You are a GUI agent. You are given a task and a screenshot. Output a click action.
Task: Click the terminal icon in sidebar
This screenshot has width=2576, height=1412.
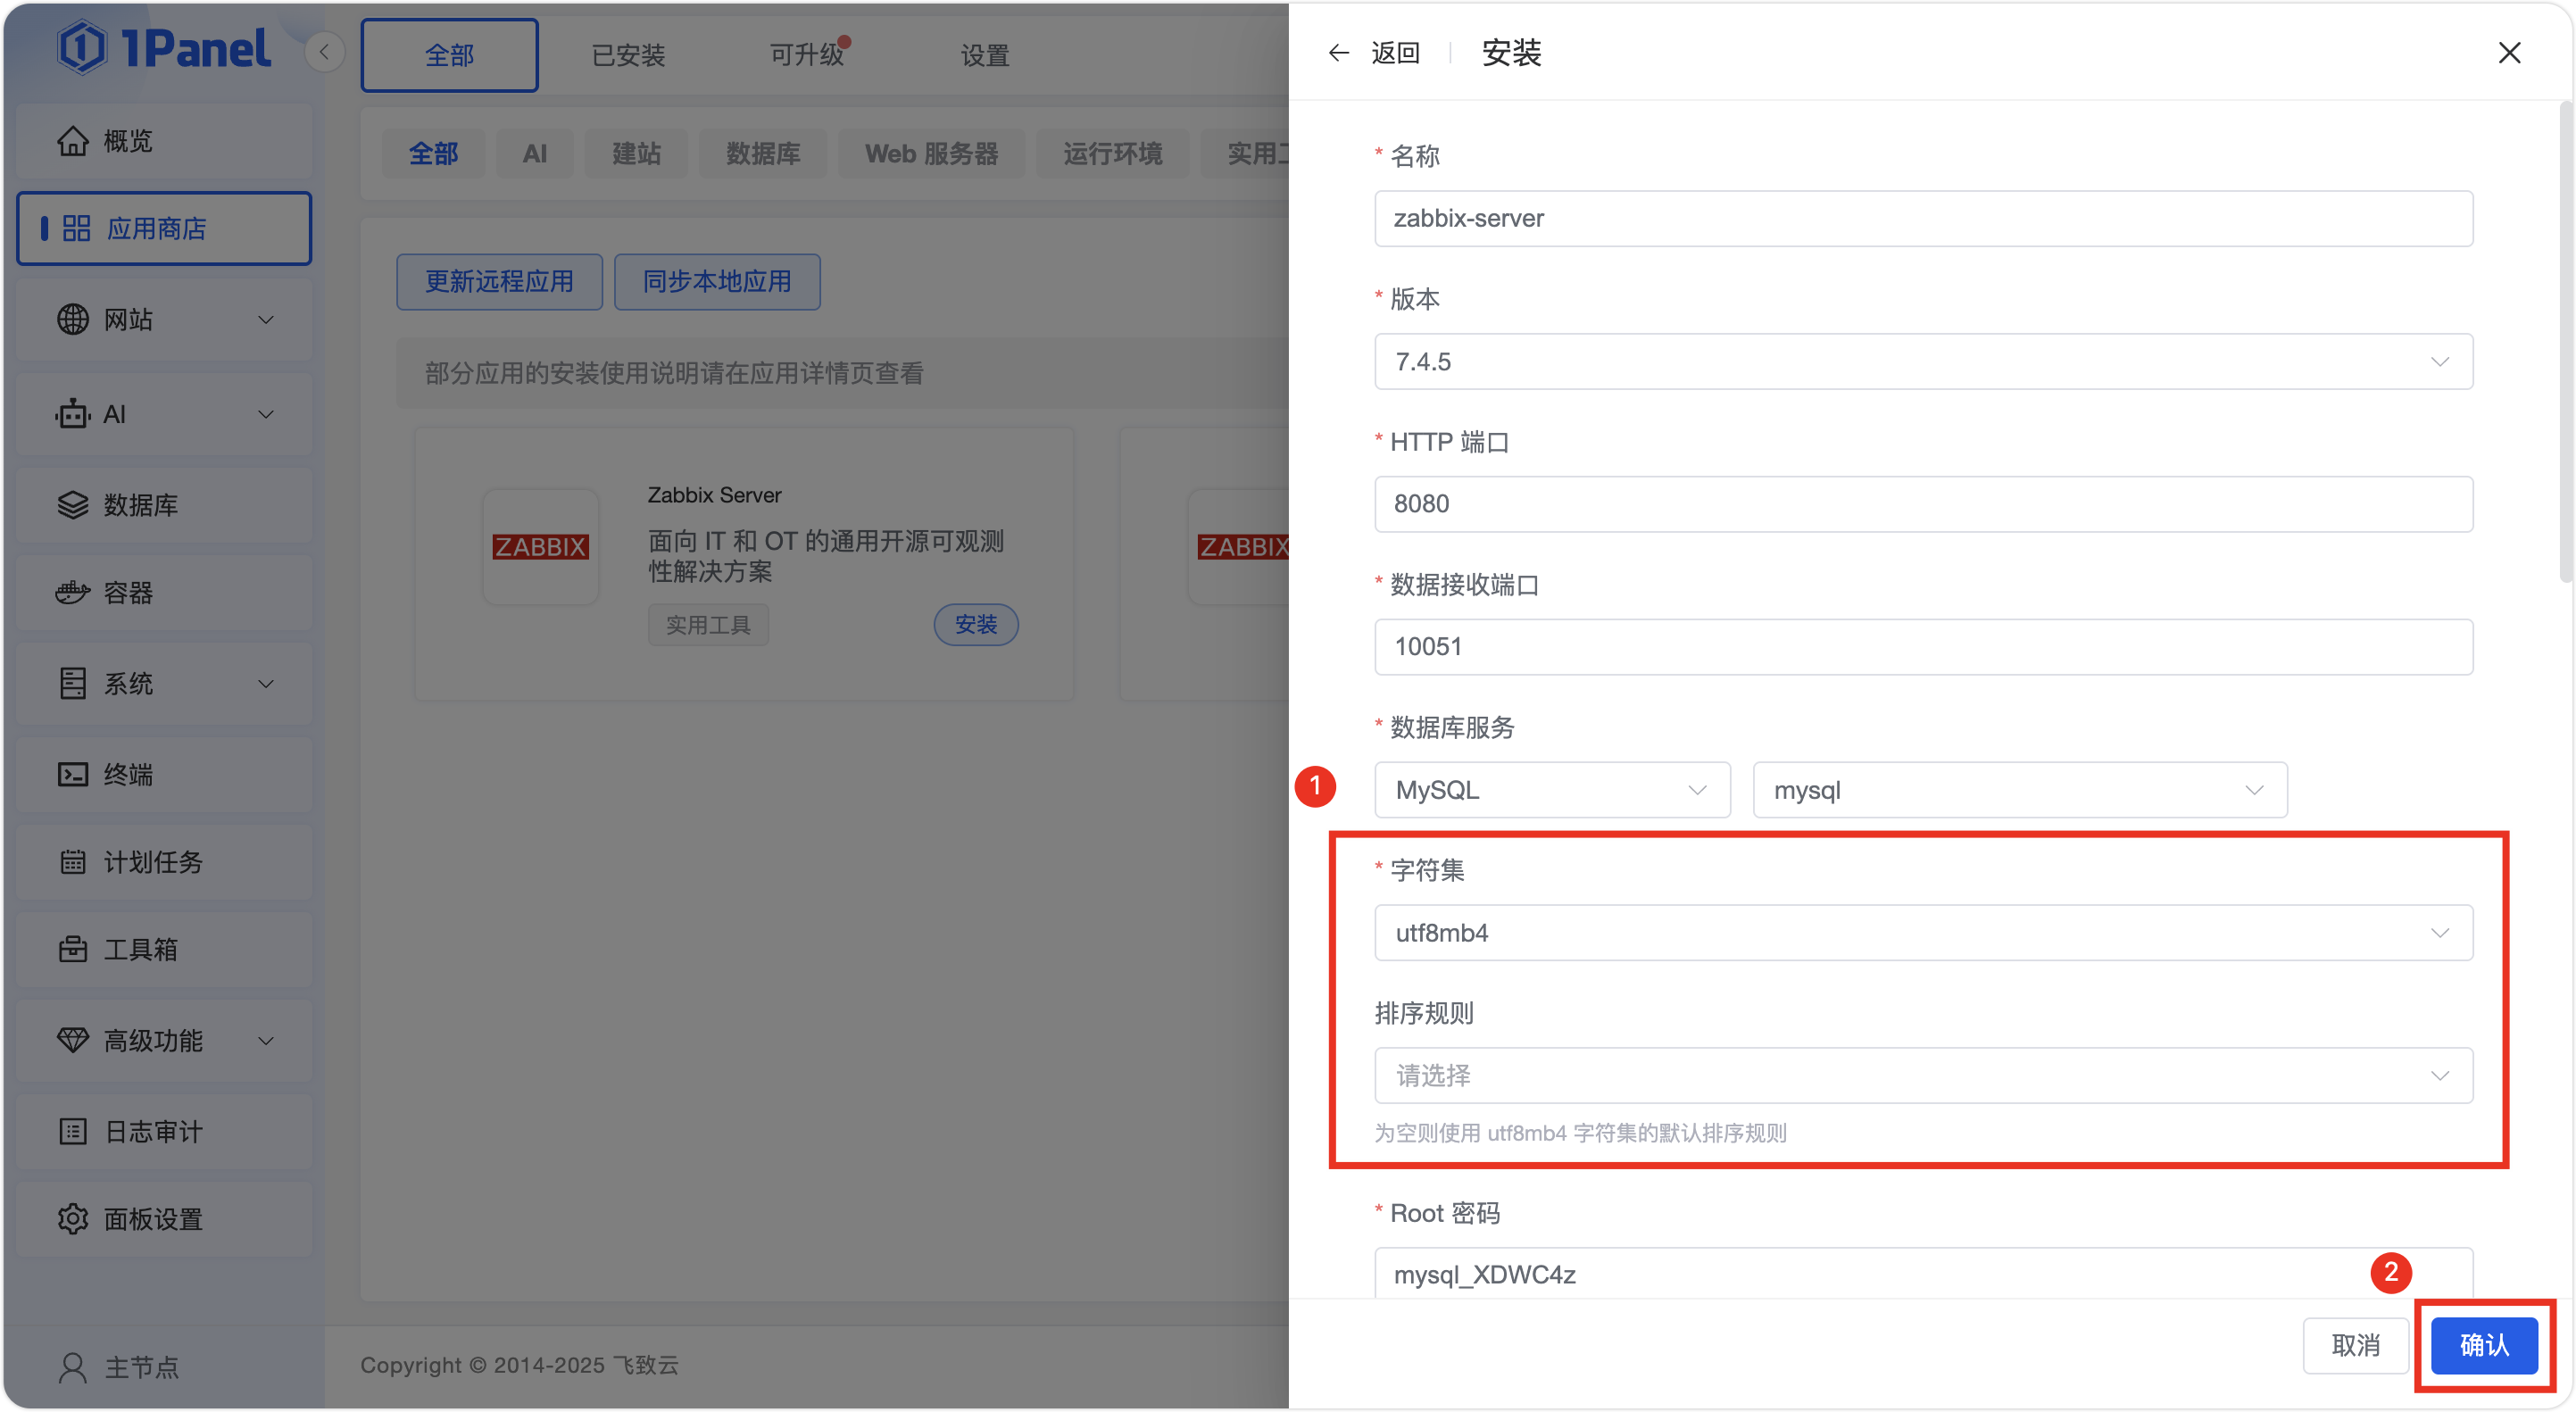[x=72, y=775]
